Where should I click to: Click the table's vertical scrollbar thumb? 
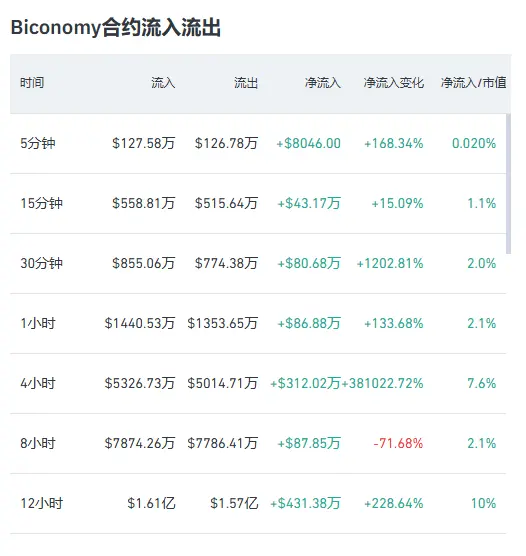(x=509, y=184)
